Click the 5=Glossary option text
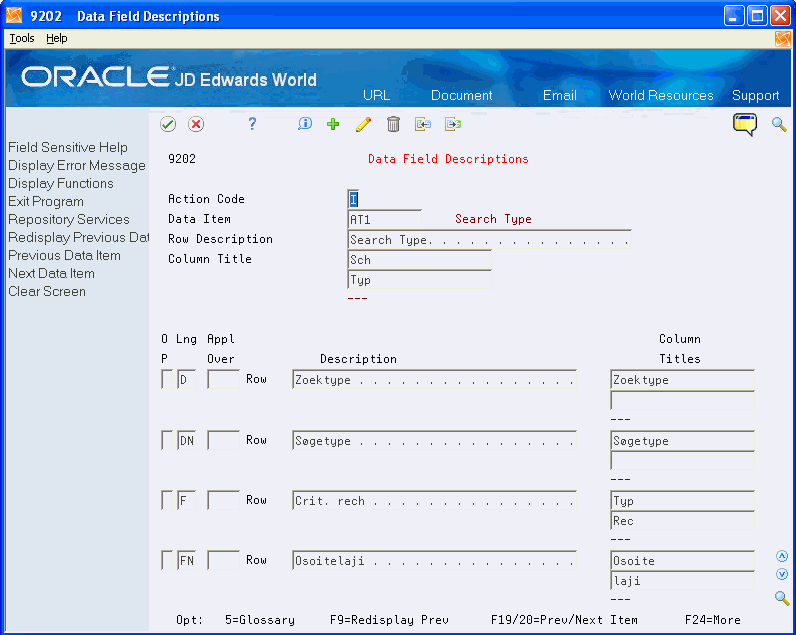Image resolution: width=796 pixels, height=635 pixels. [259, 620]
